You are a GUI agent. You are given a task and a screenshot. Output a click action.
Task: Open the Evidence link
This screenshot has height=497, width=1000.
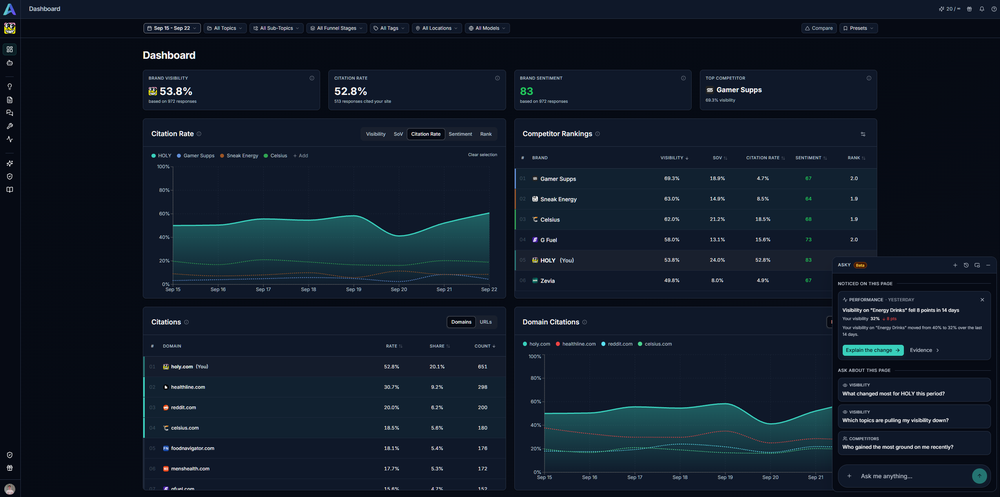924,350
